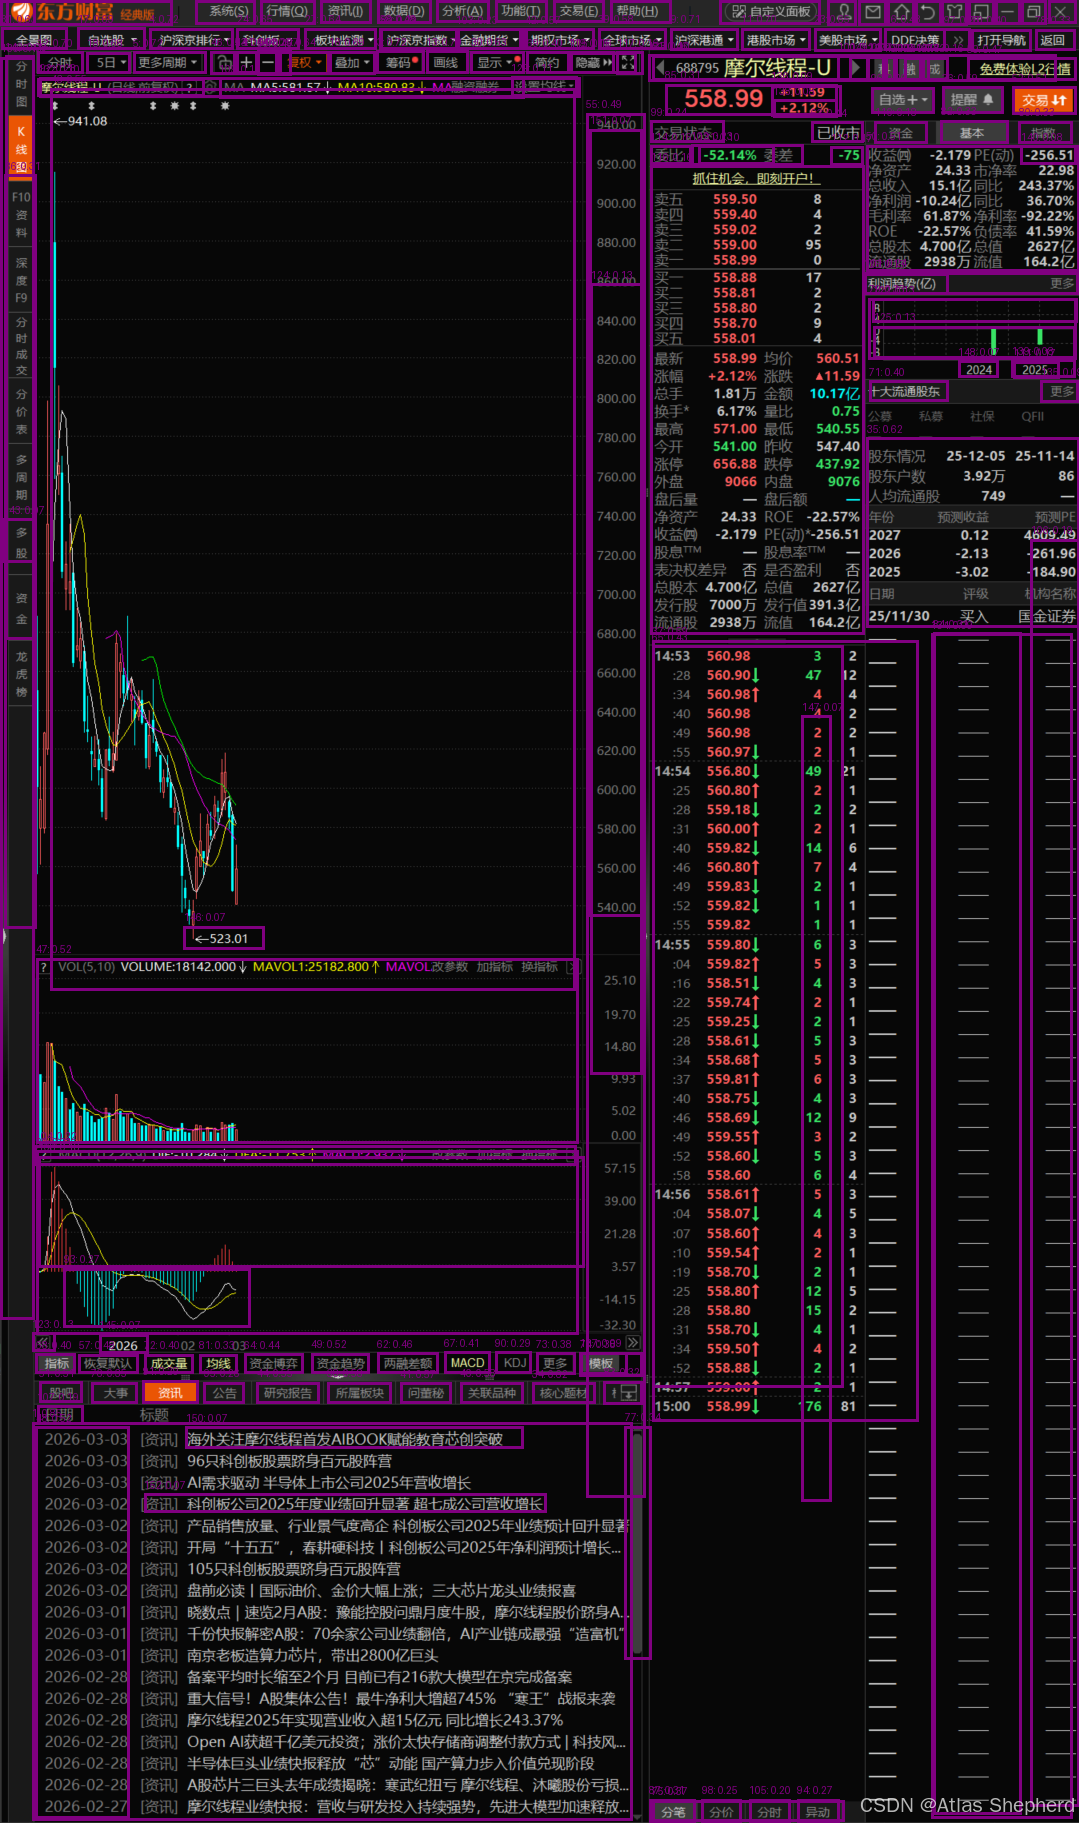Go to the home page icon

[901, 12]
